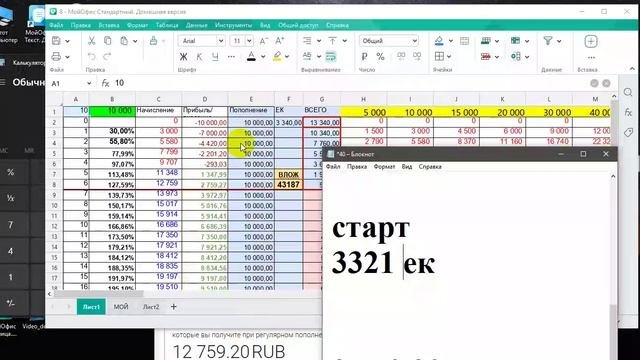The width and height of the screenshot is (640, 360).
Task: Click the format painter icon
Action: coord(153,41)
